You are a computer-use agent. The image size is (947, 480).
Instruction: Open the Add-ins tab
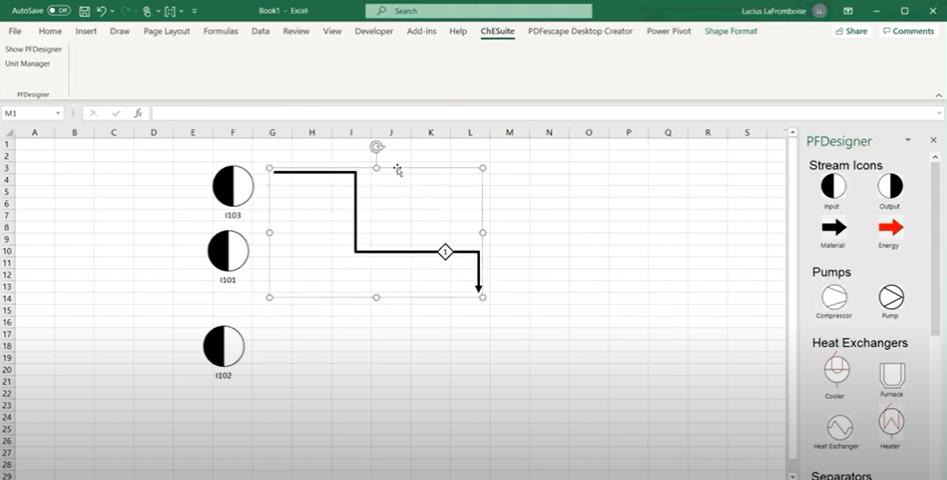tap(422, 31)
